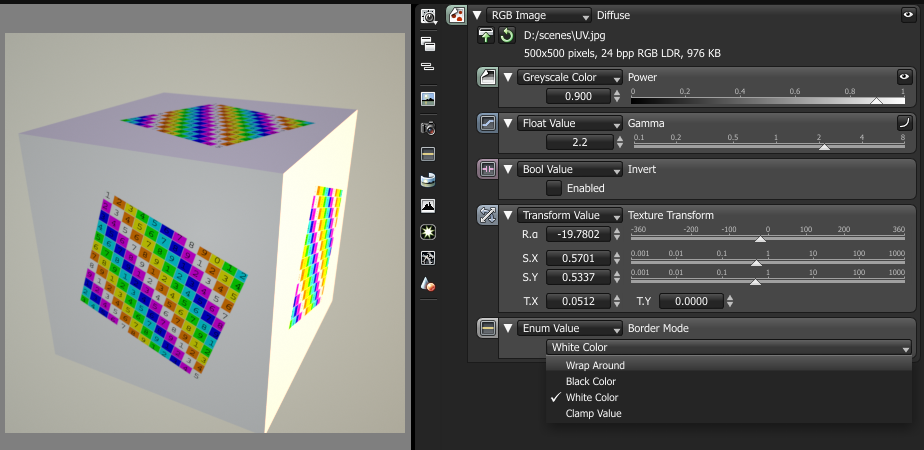
Task: Click the S.X field showing 0.5701
Action: (x=578, y=258)
